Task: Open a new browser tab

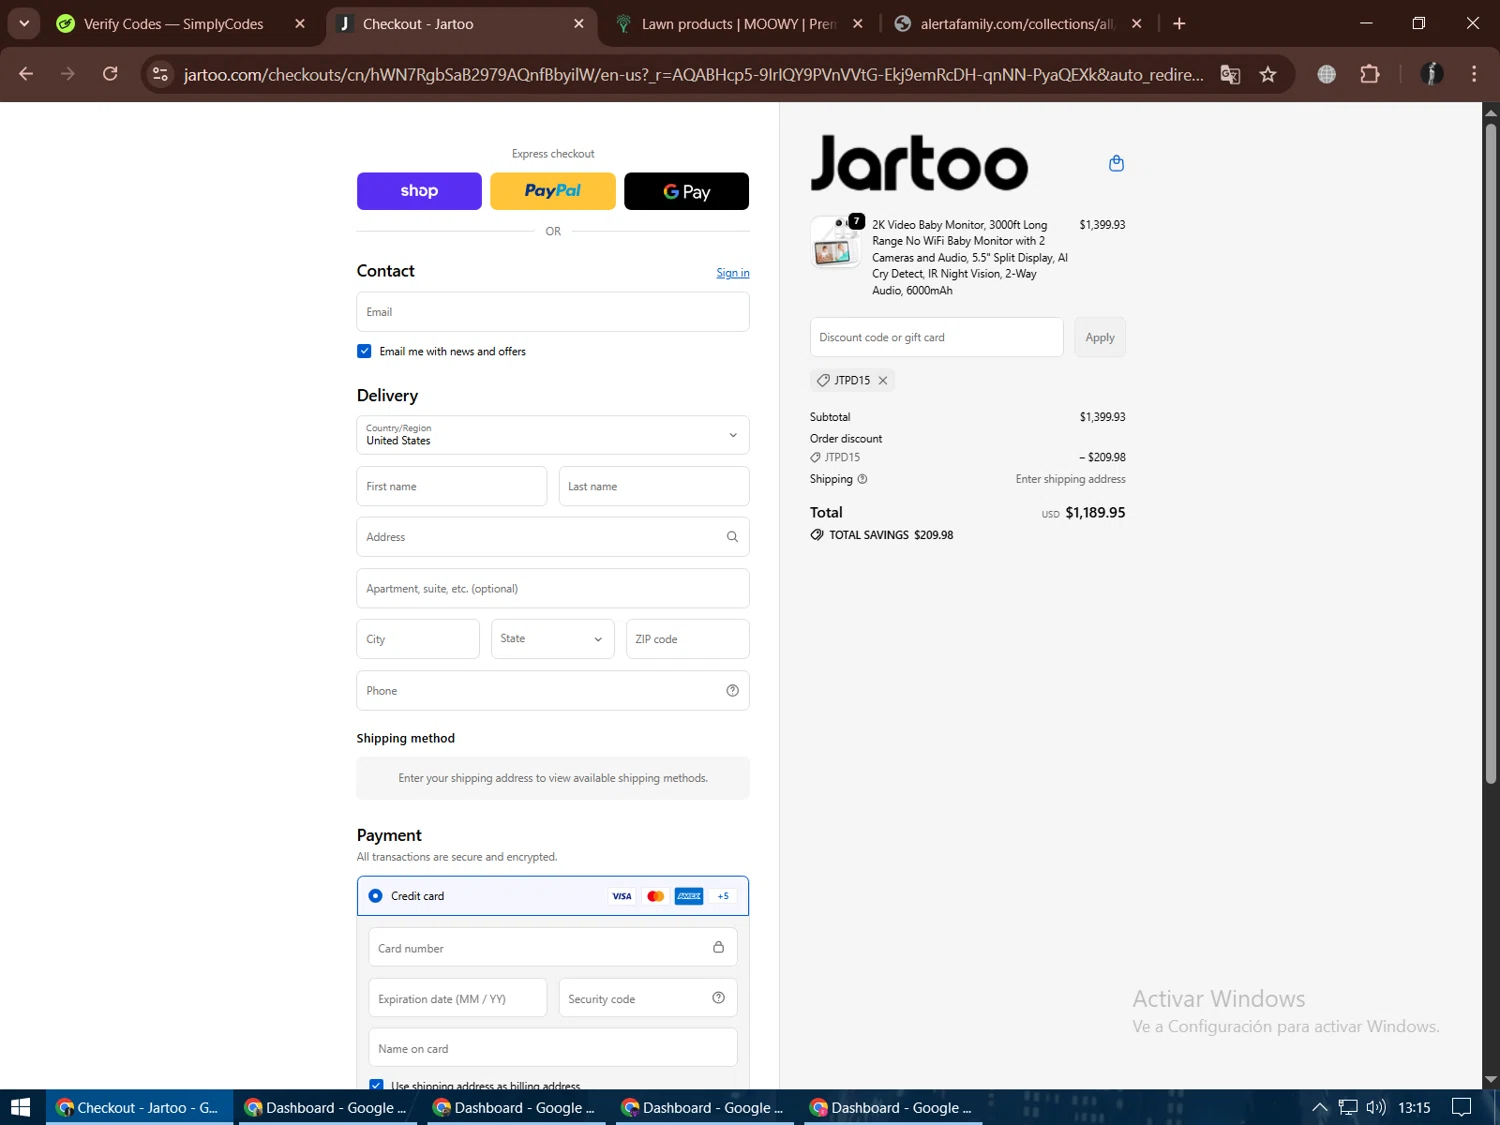Action: [1179, 23]
